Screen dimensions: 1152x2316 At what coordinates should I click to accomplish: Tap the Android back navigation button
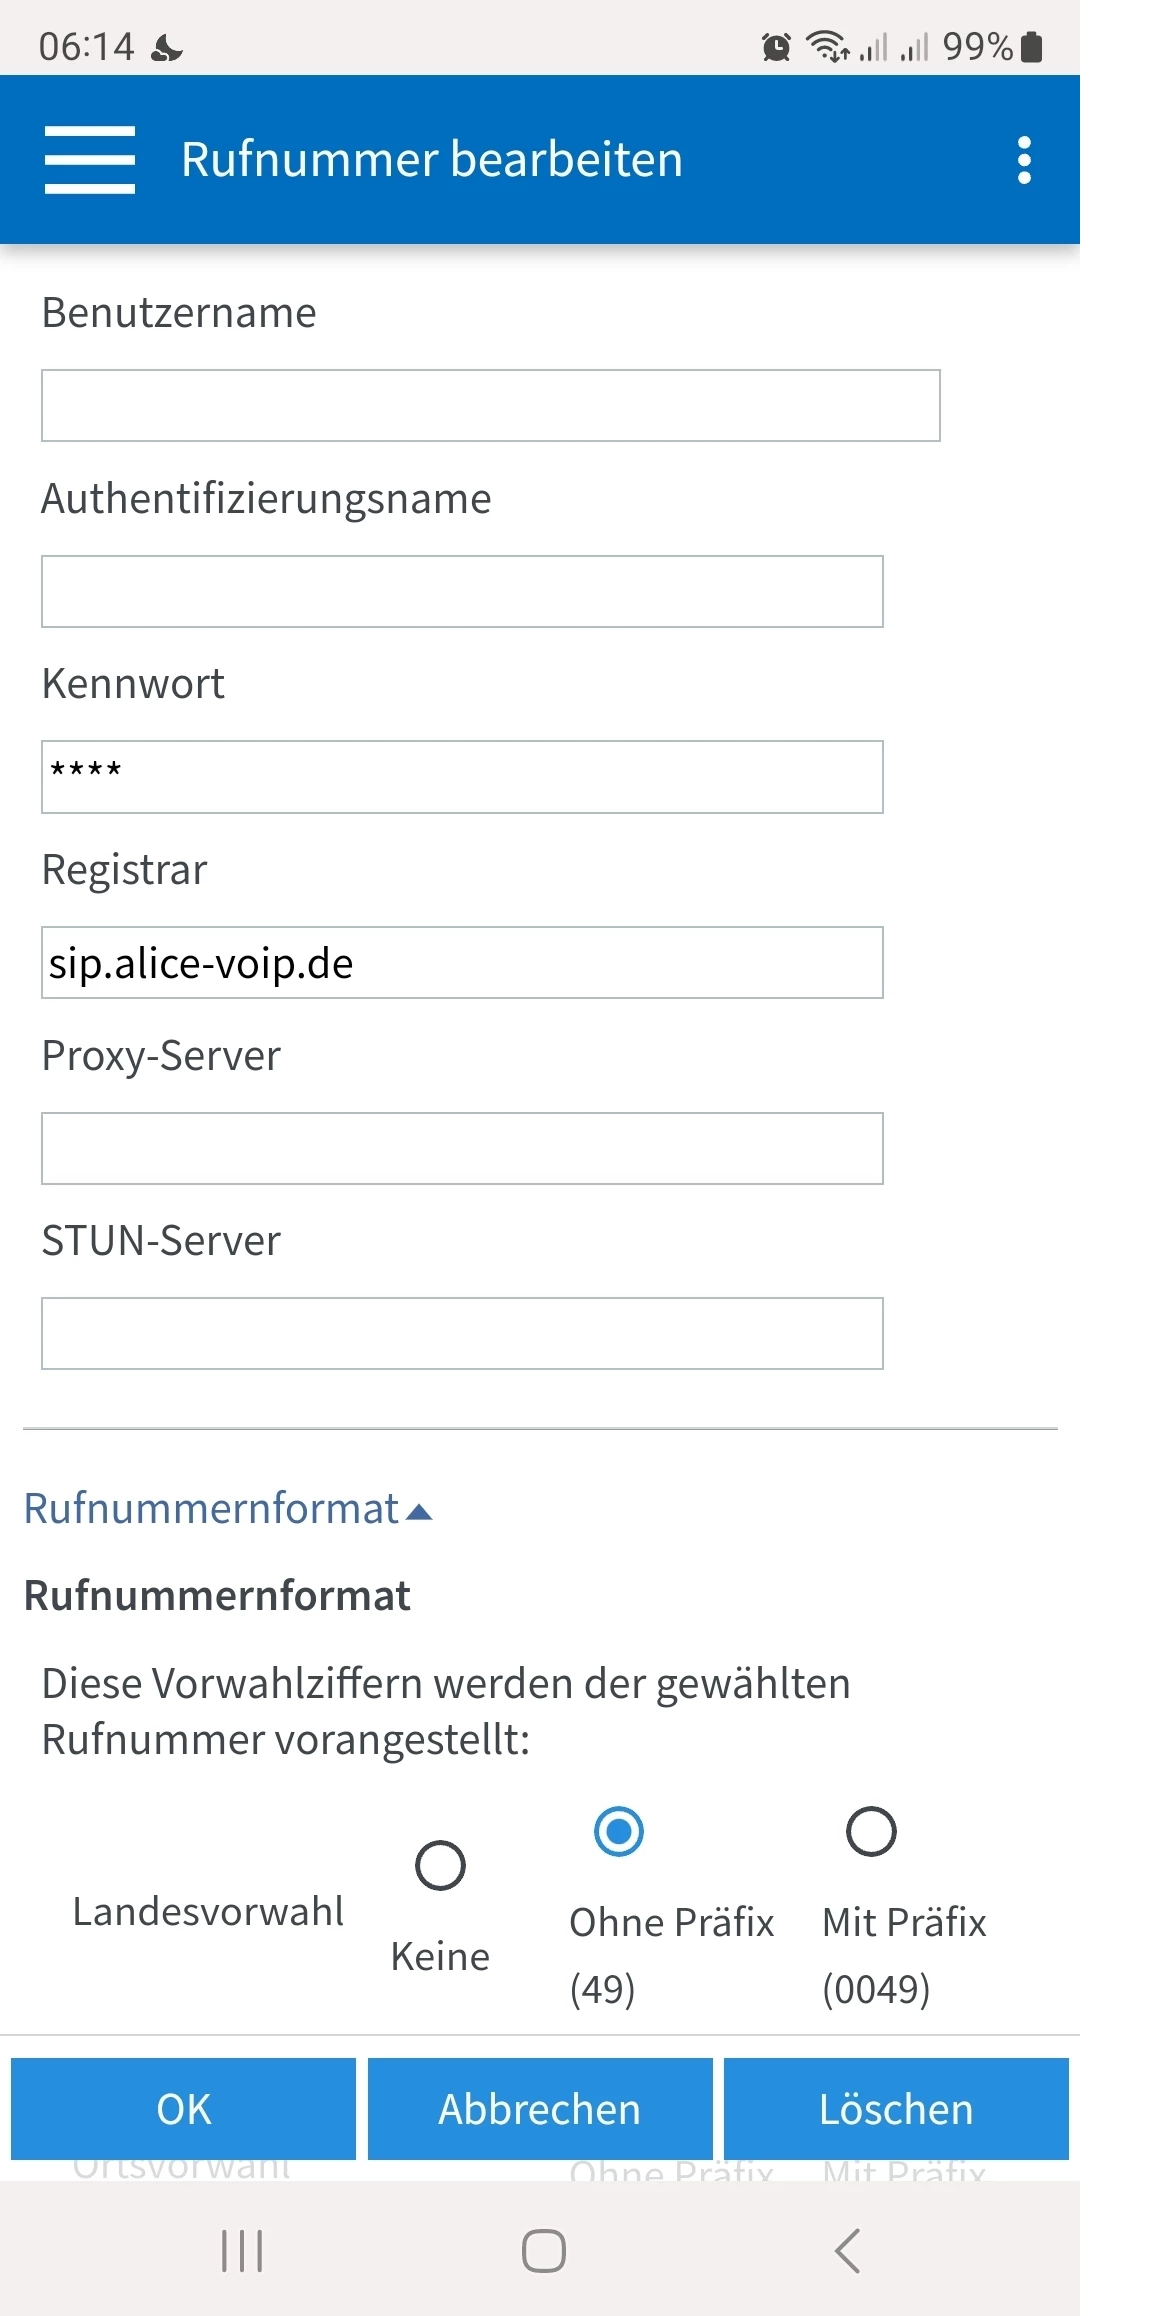(847, 2251)
